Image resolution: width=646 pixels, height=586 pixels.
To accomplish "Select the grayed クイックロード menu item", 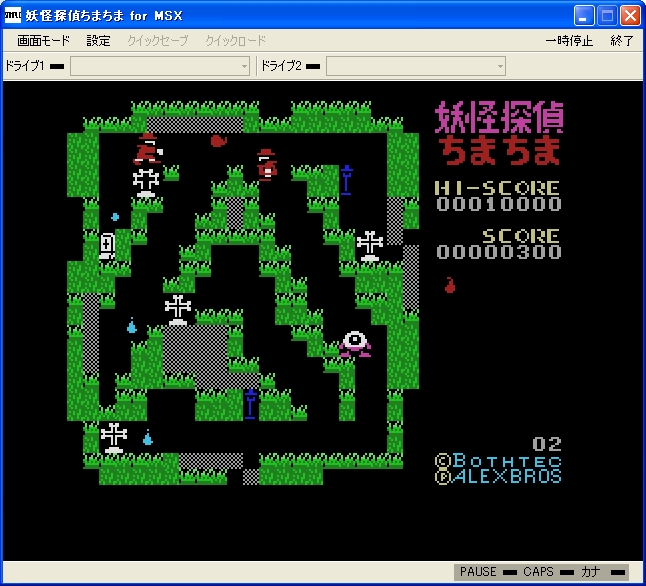I will 236,40.
